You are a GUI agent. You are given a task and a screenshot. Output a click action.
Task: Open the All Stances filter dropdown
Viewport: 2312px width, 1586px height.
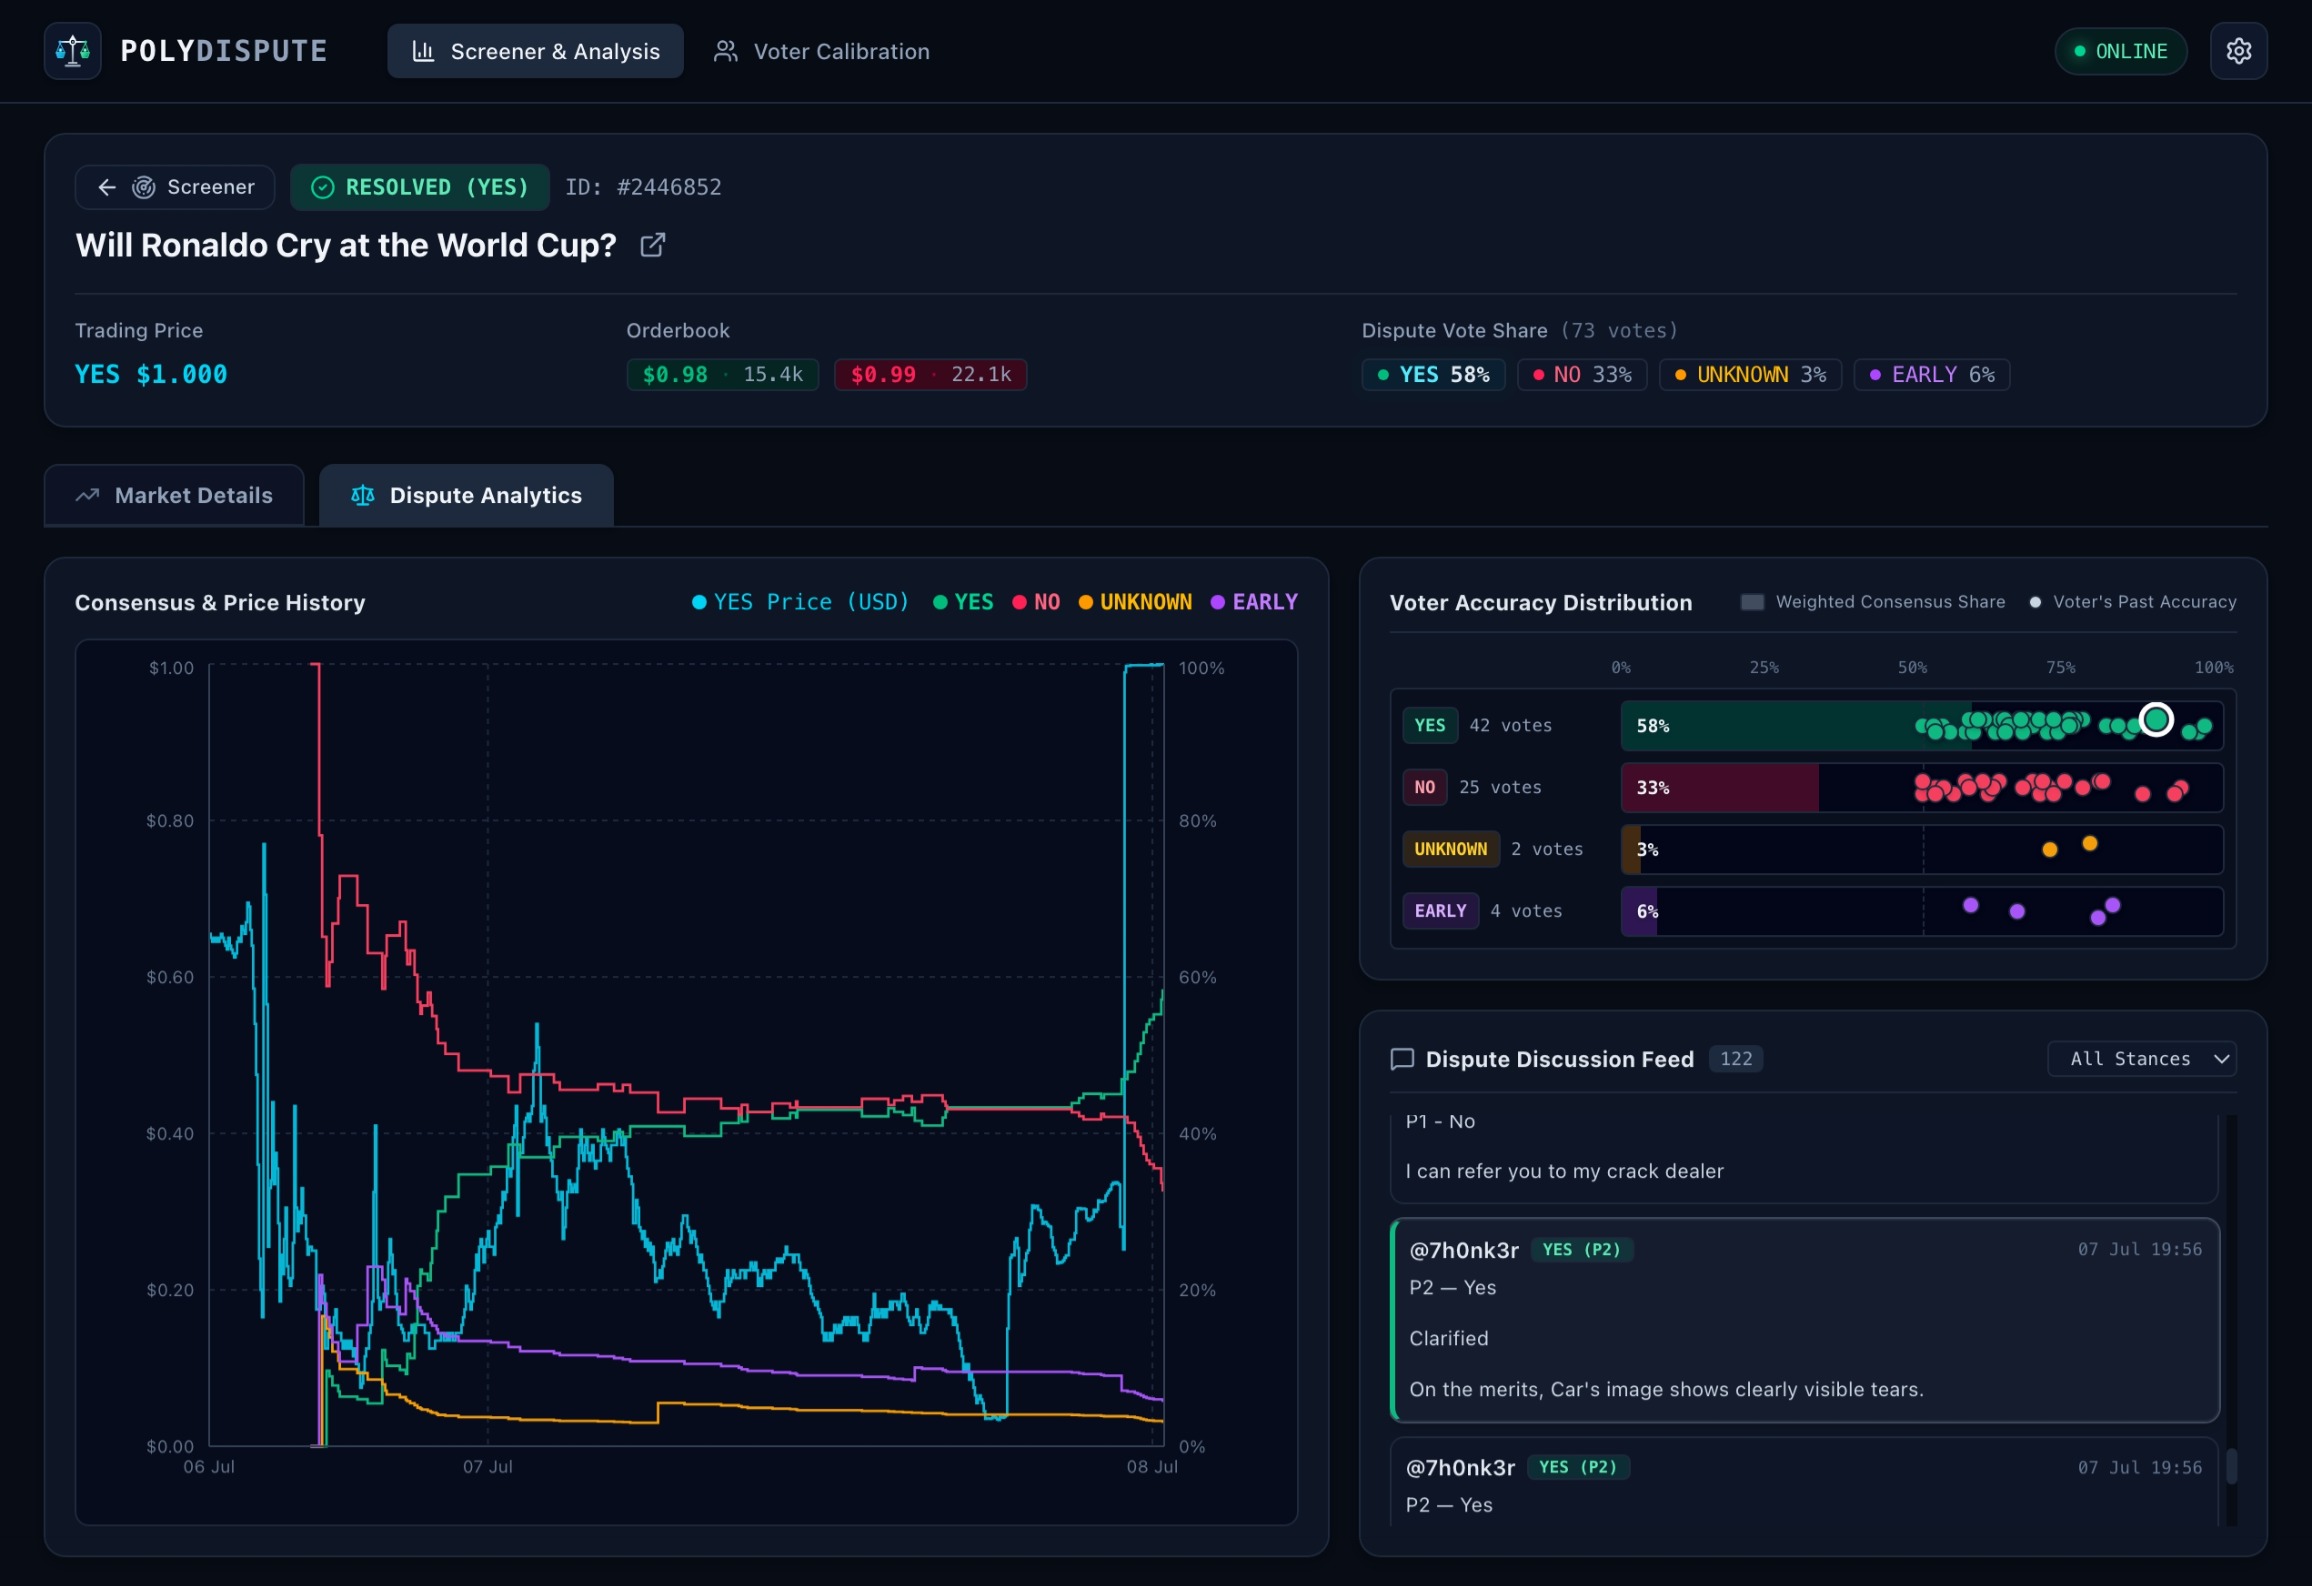2142,1059
